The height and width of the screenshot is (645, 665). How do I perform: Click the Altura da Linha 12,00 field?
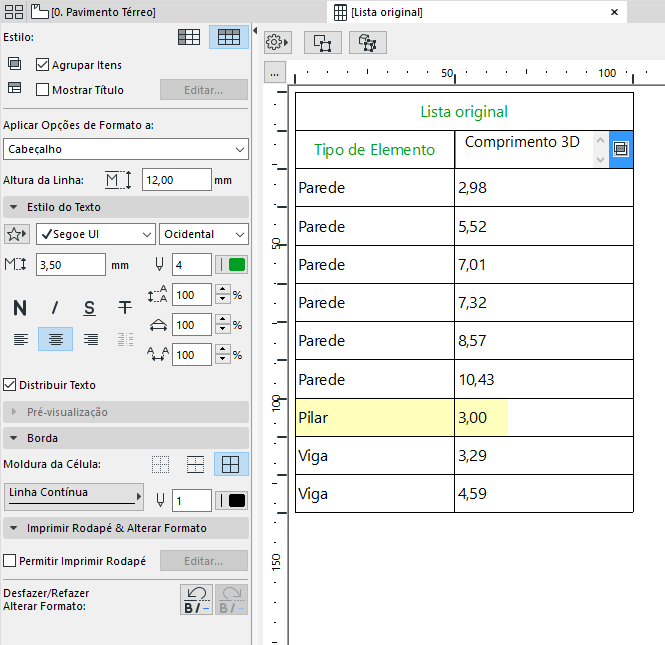[x=176, y=180]
